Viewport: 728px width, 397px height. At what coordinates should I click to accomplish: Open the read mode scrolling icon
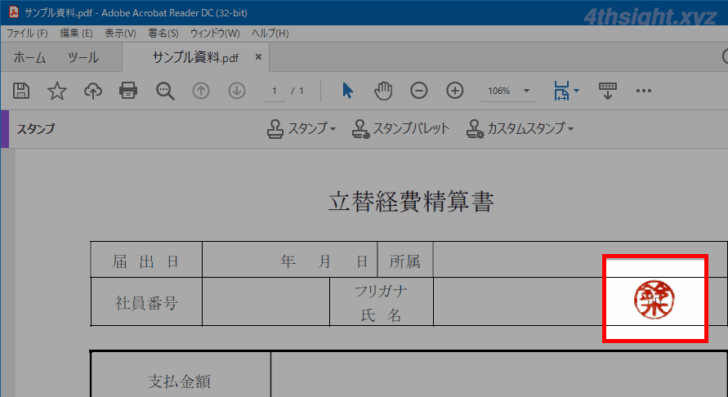click(x=607, y=91)
